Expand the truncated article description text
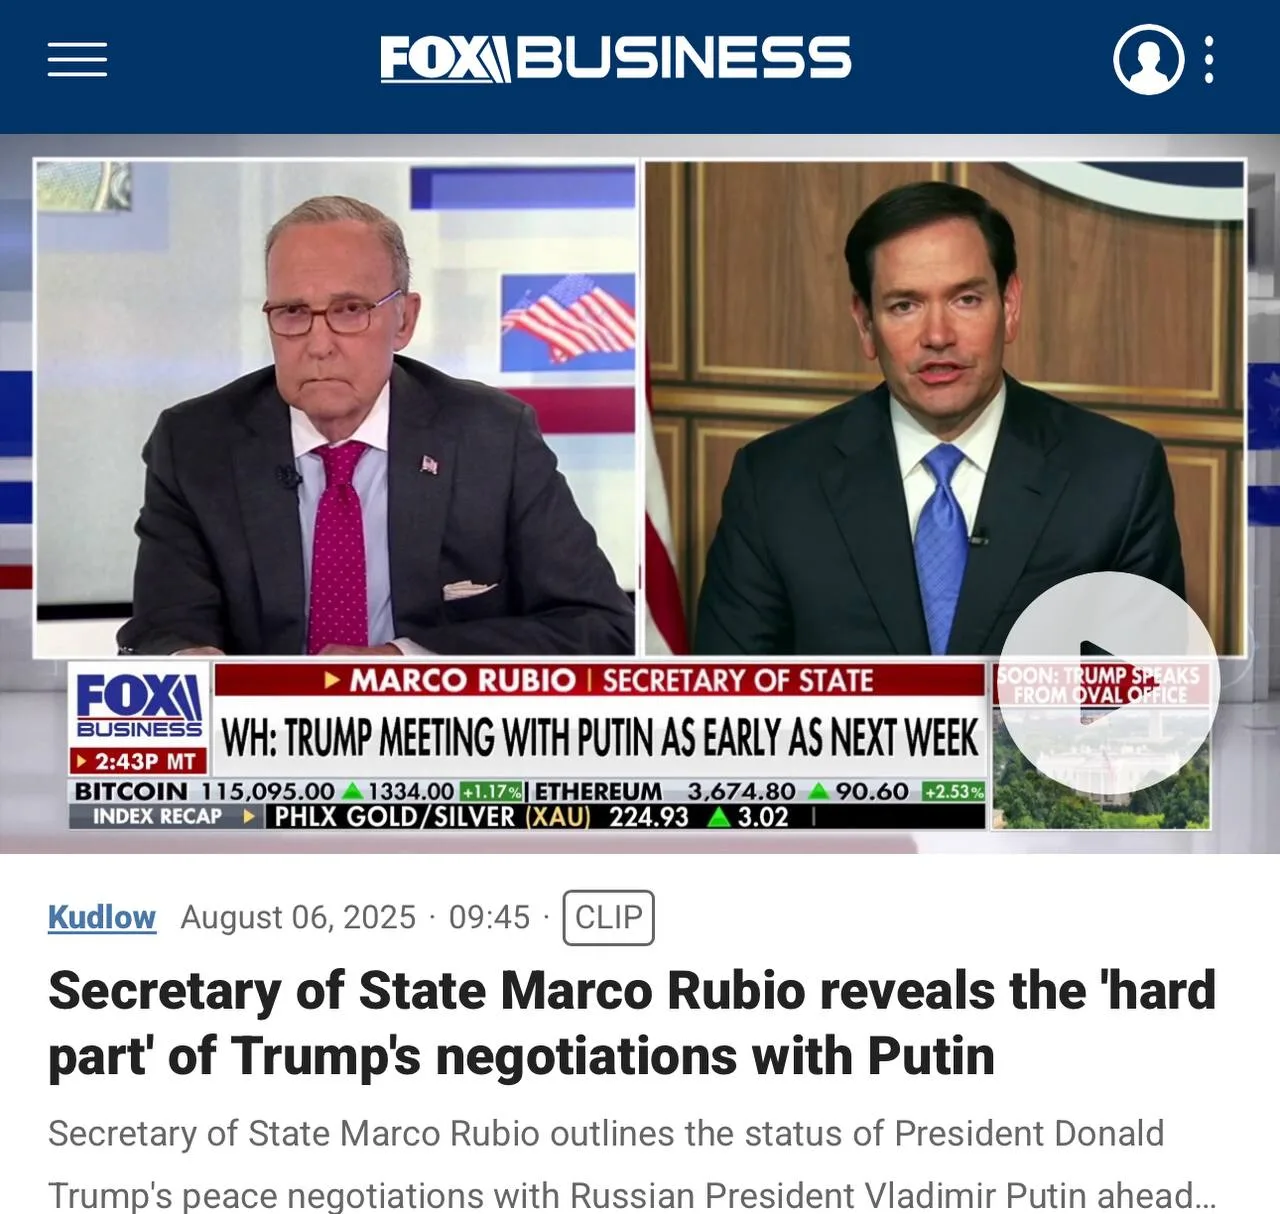 (x=632, y=1163)
